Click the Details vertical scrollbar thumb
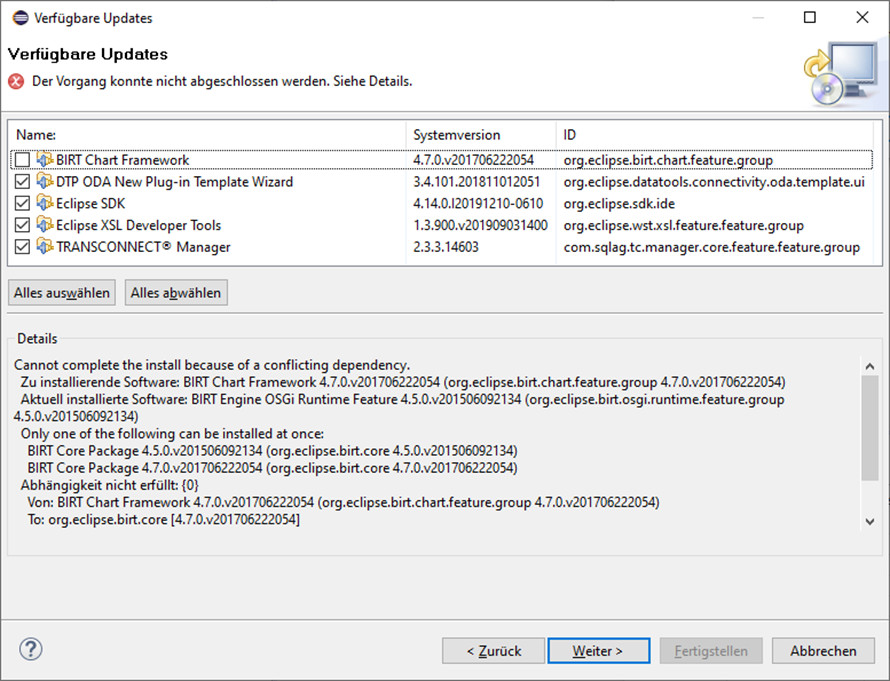The width and height of the screenshot is (890, 681). [870, 428]
